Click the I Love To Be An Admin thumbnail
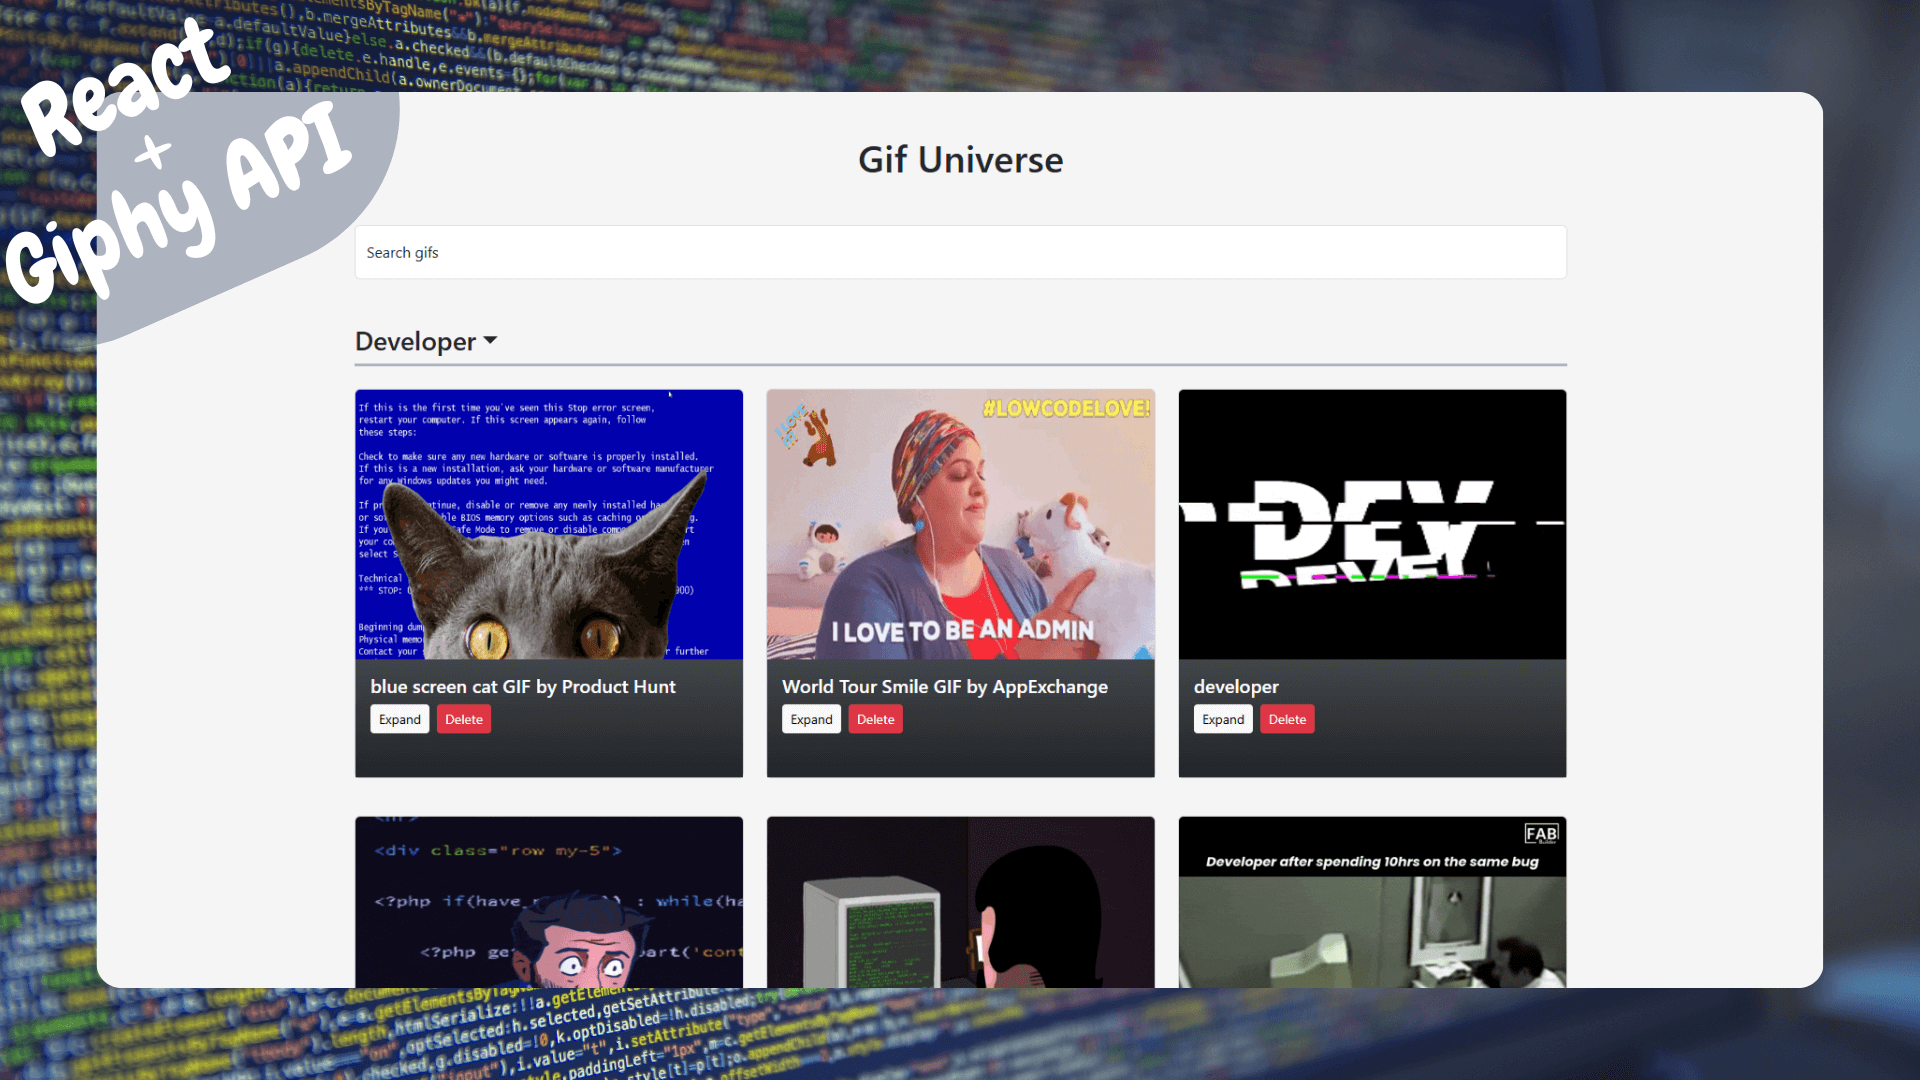Viewport: 1920px width, 1080px height. (x=960, y=524)
